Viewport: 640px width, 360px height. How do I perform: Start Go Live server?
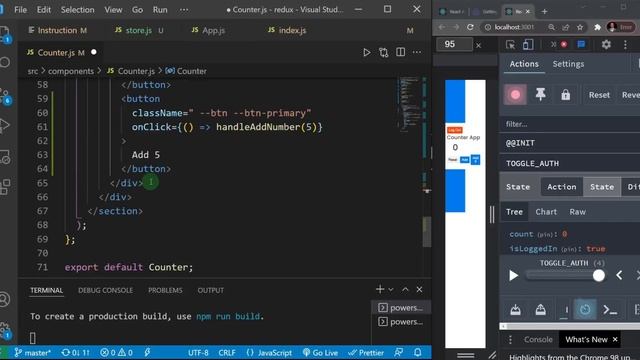click(320, 353)
